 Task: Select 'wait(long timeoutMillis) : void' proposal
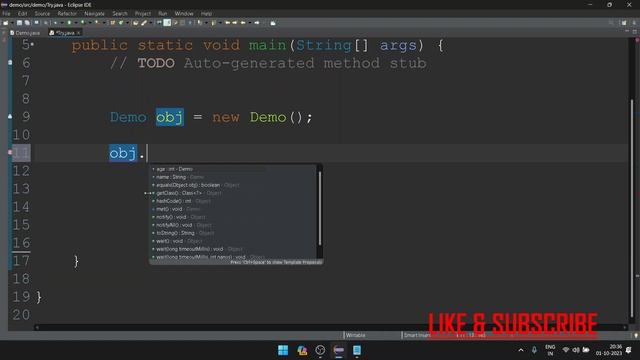pyautogui.click(x=233, y=249)
